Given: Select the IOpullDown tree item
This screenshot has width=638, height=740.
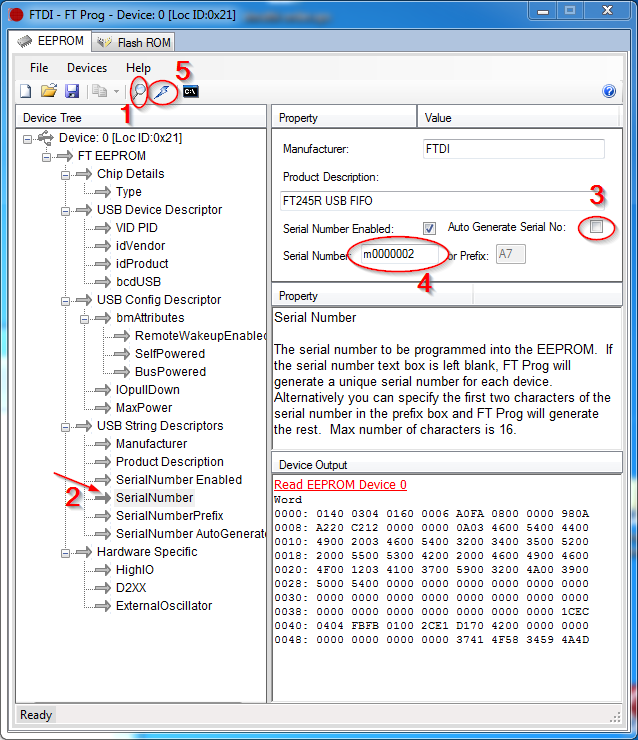Looking at the screenshot, I should [148, 389].
